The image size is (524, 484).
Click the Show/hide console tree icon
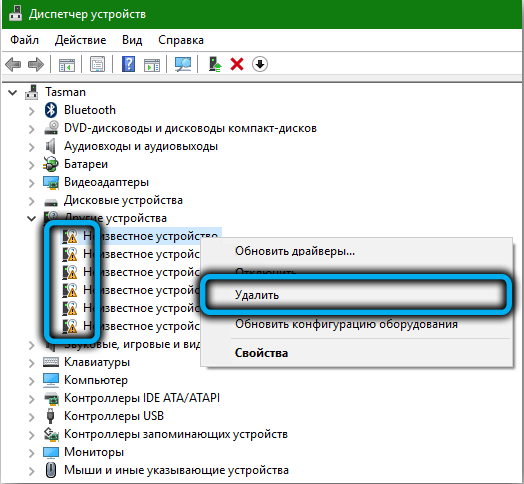coord(67,64)
